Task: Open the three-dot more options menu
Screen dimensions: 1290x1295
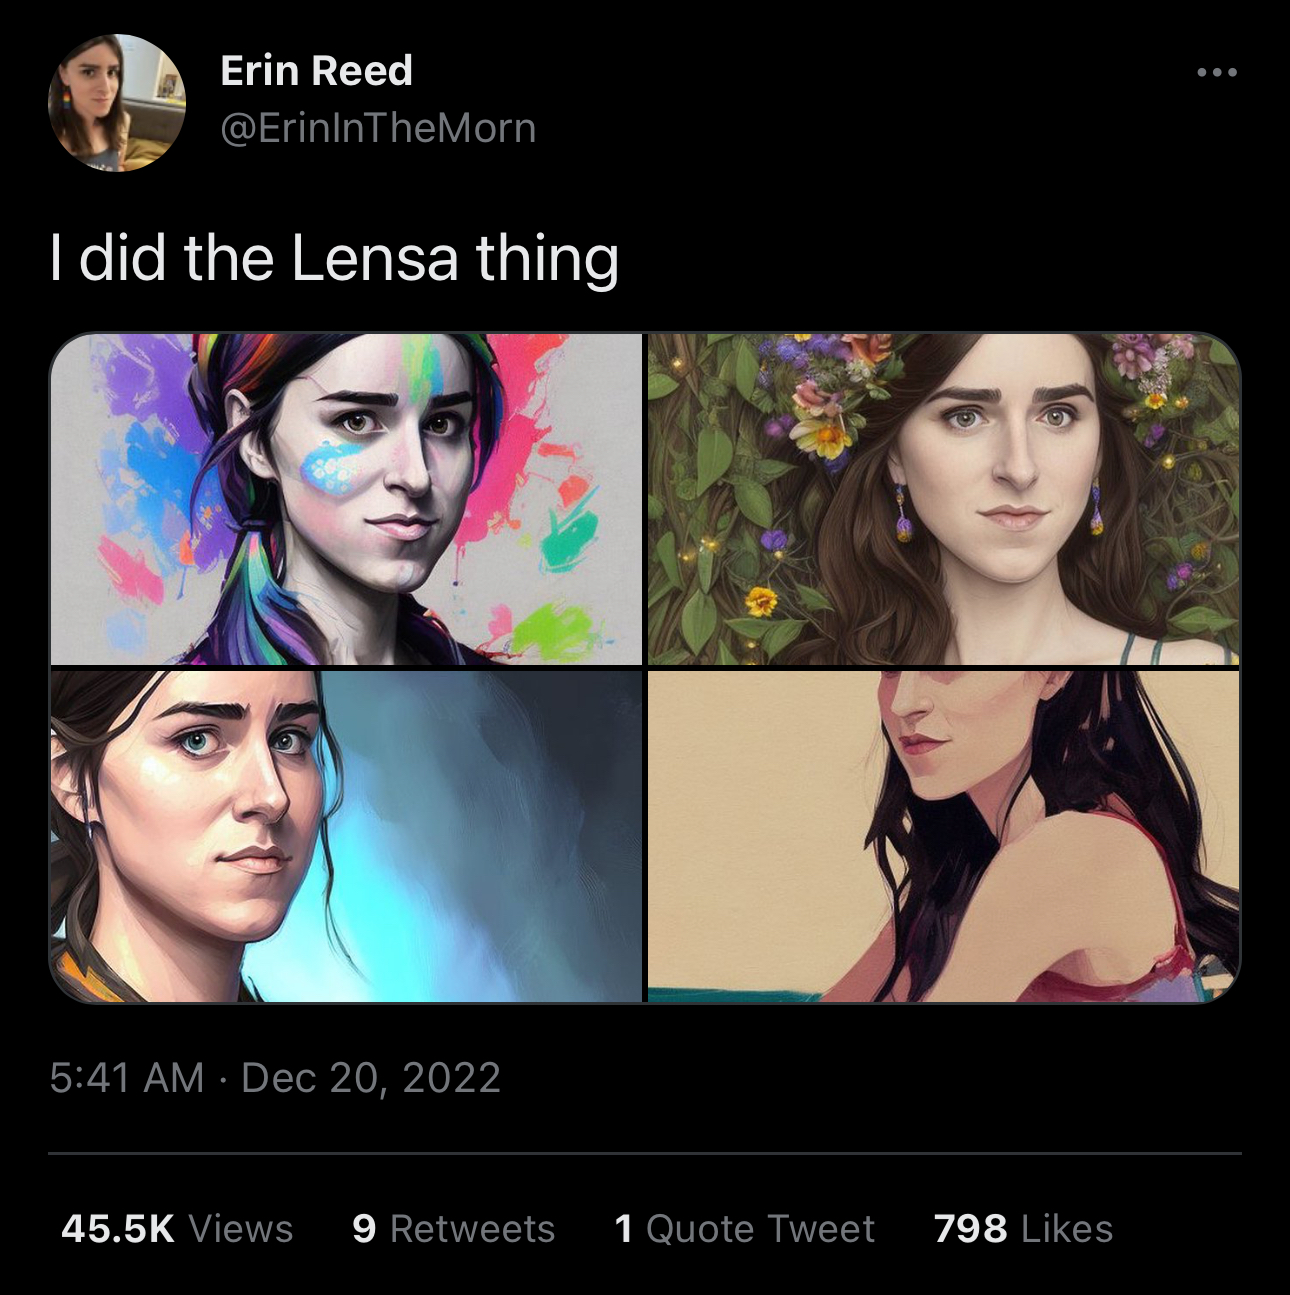Action: click(x=1217, y=72)
